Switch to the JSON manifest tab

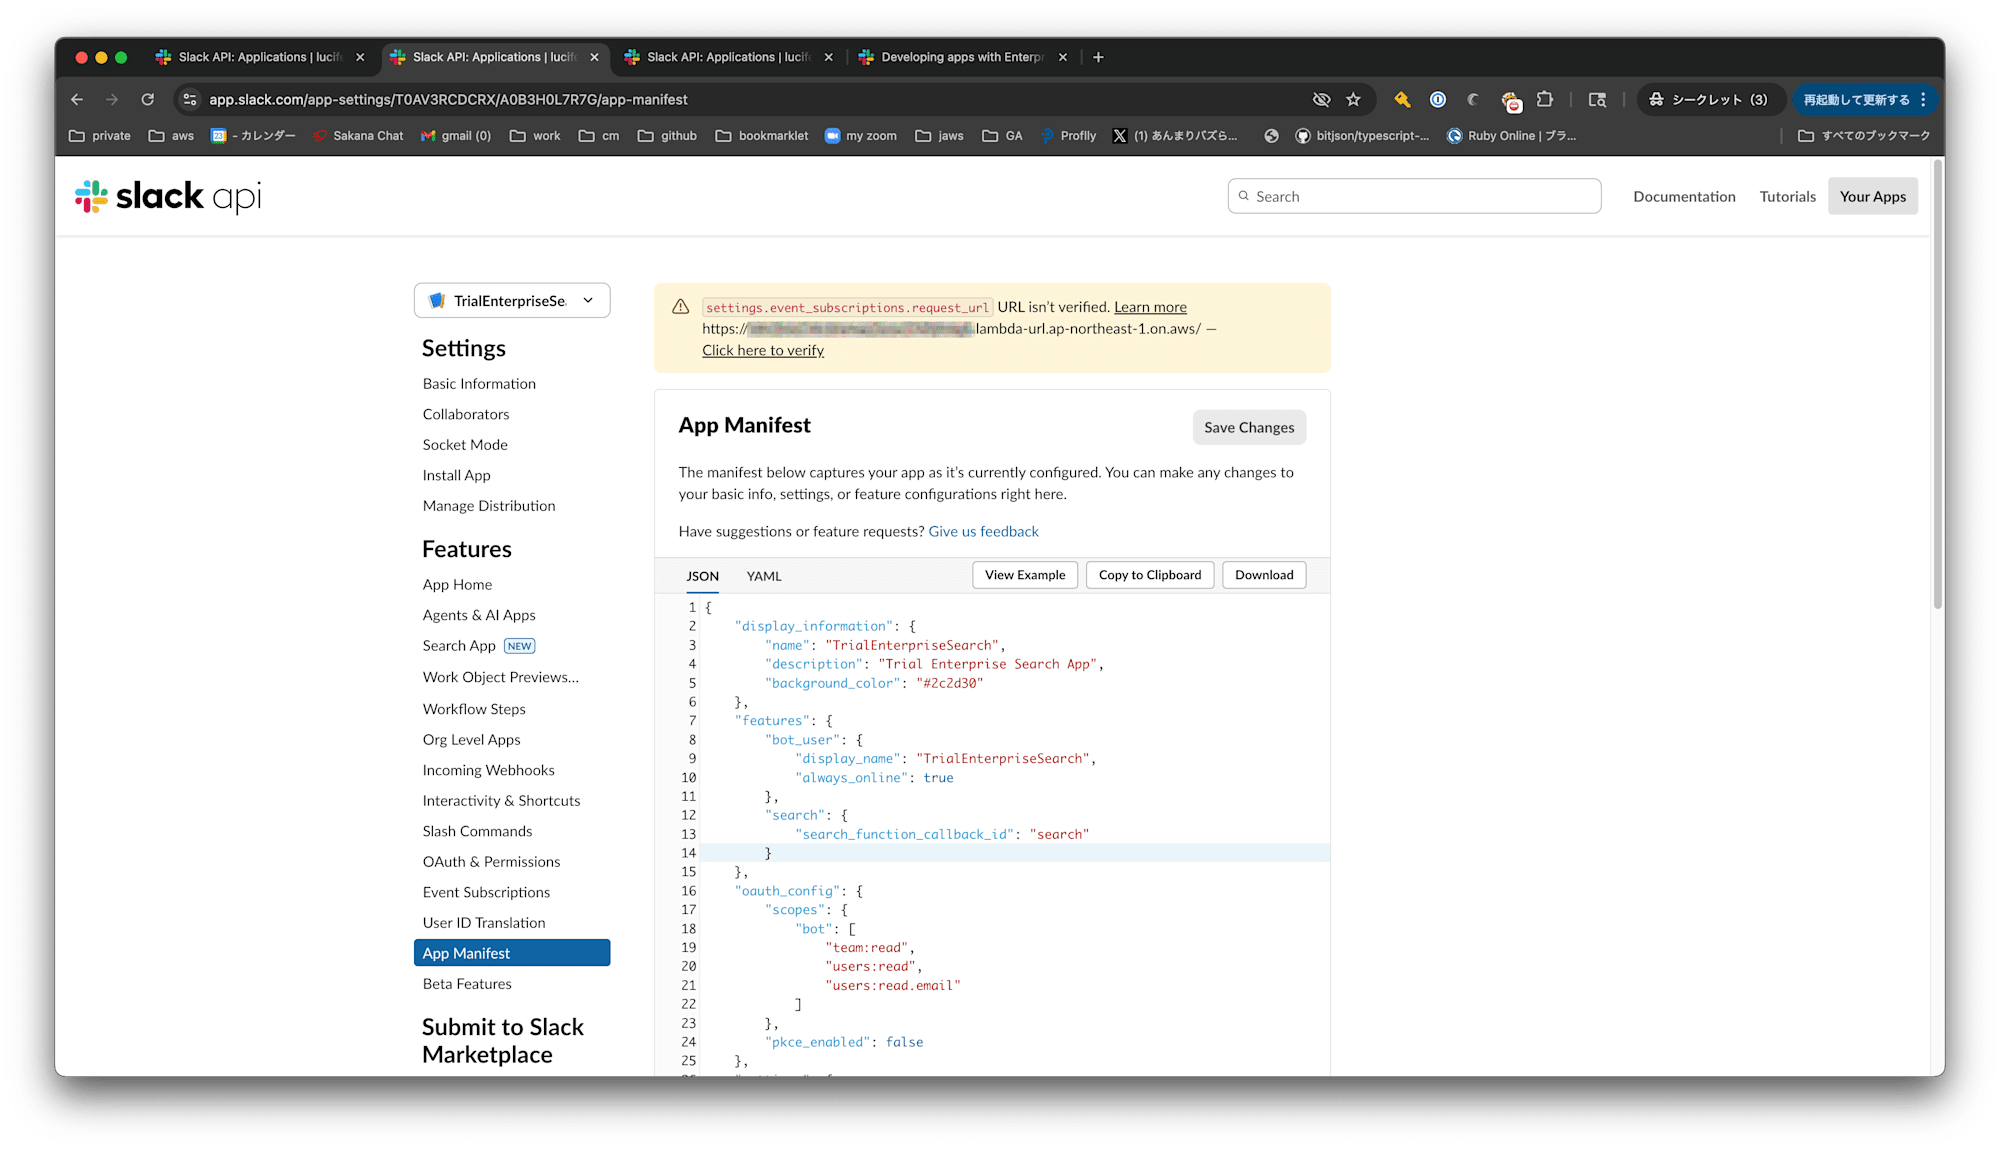(702, 576)
